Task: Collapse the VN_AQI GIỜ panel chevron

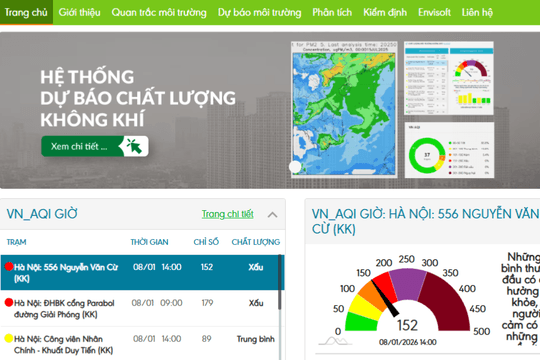Action: click(x=272, y=215)
